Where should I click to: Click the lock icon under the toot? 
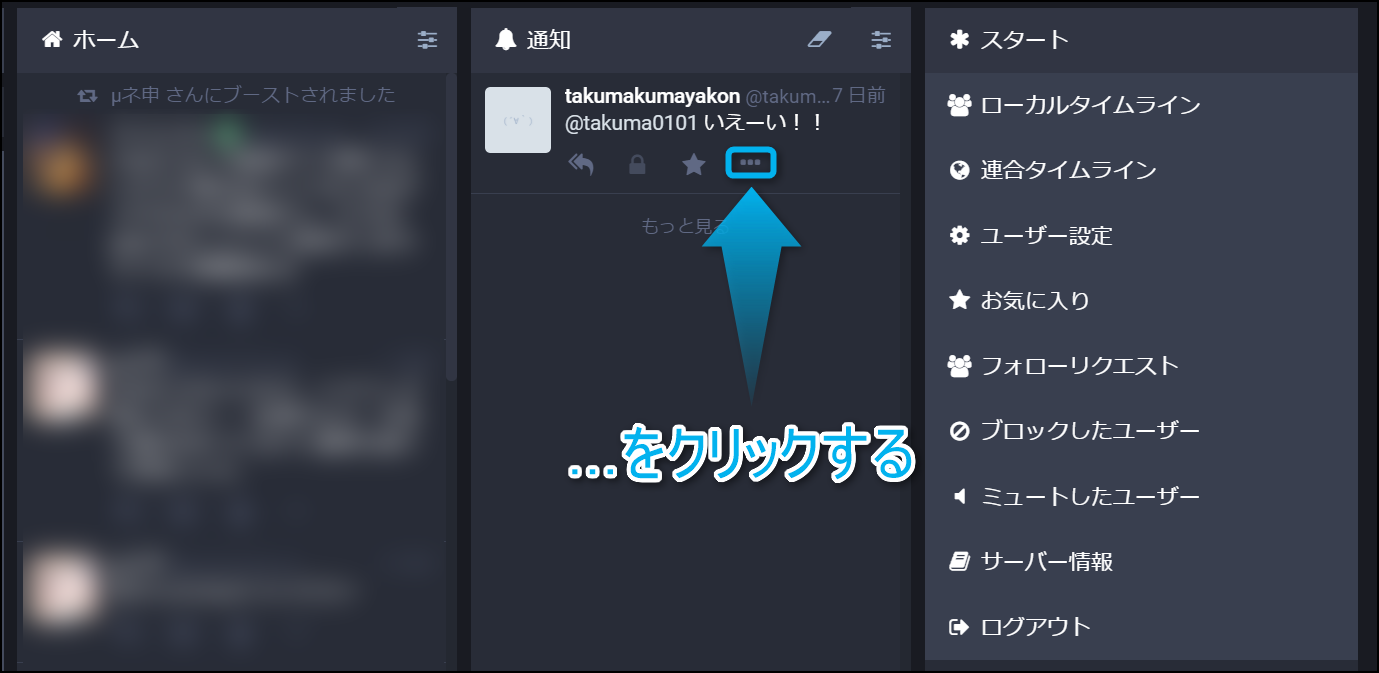tap(637, 165)
